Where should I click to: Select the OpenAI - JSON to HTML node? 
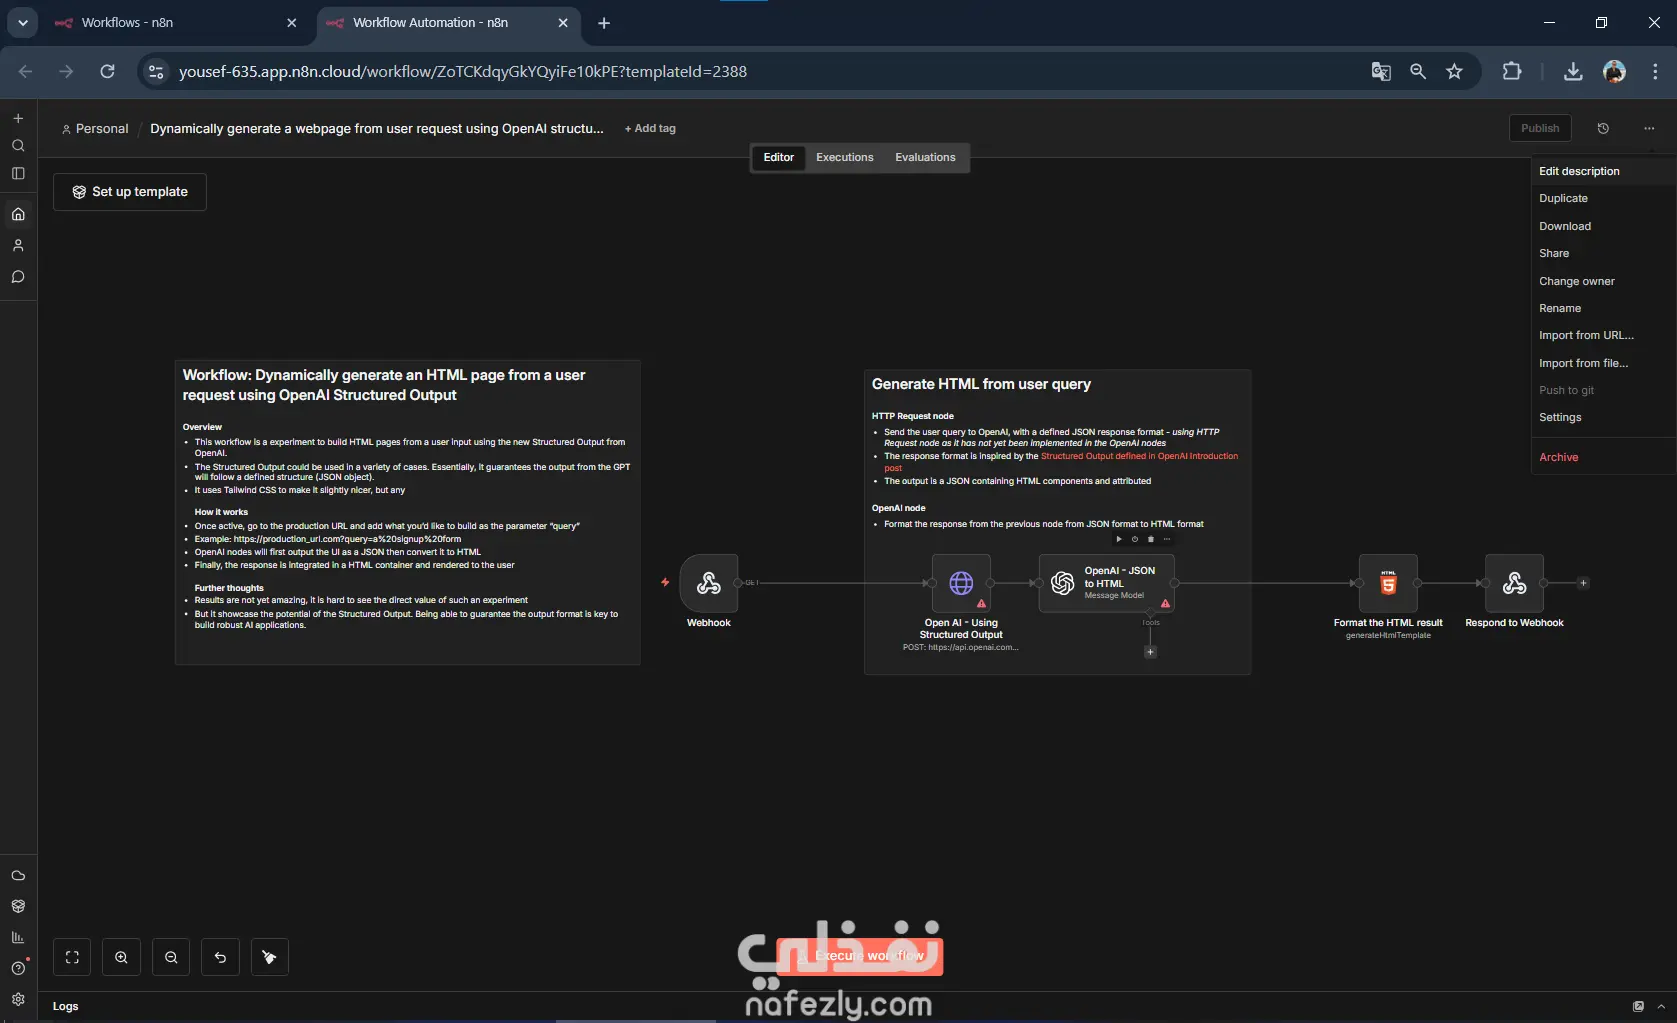1107,583
